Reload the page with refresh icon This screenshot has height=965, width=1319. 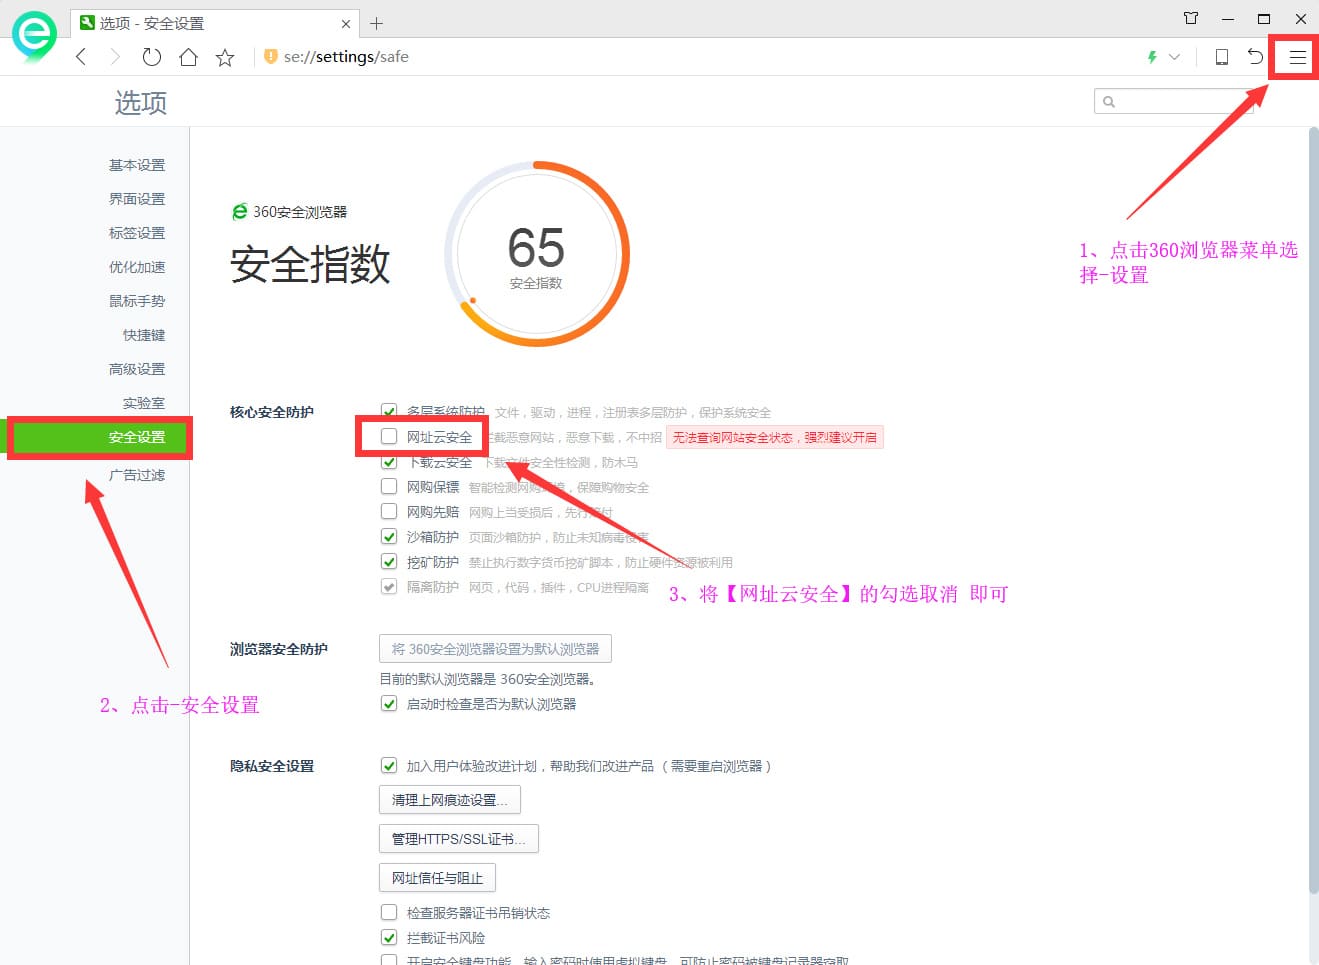point(151,57)
